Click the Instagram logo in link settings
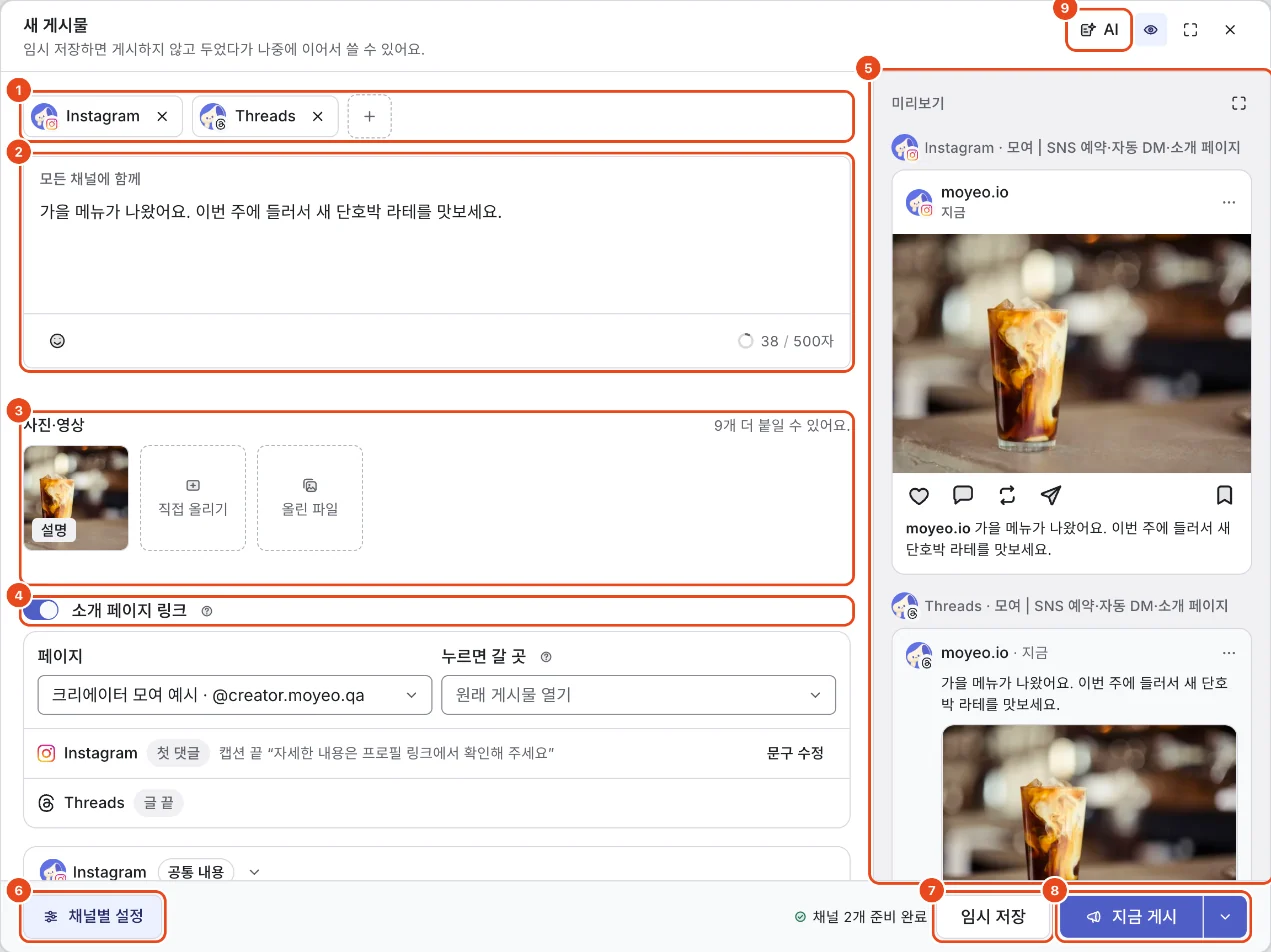Image resolution: width=1271 pixels, height=952 pixels. click(x=46, y=753)
